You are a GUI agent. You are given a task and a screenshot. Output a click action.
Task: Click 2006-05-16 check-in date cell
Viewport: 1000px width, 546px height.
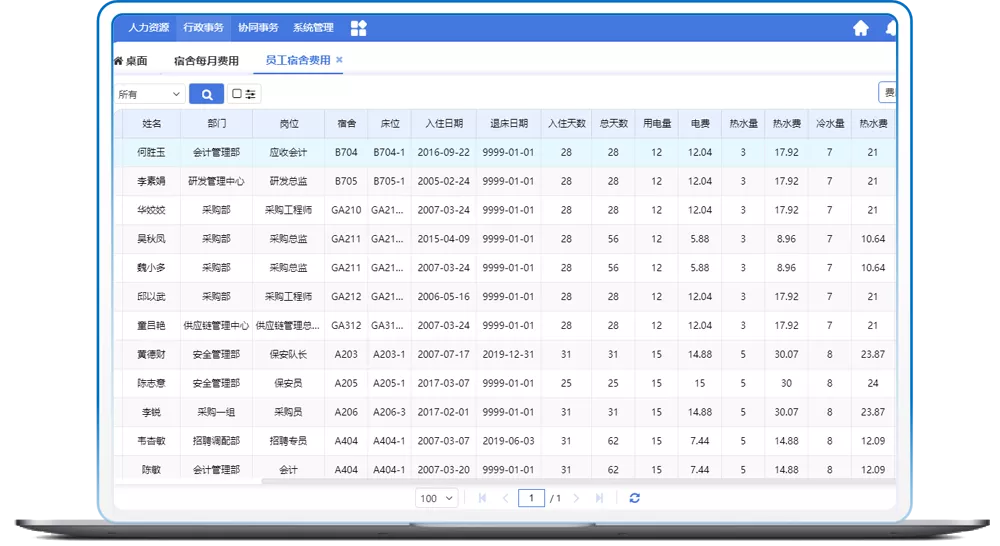pyautogui.click(x=444, y=297)
